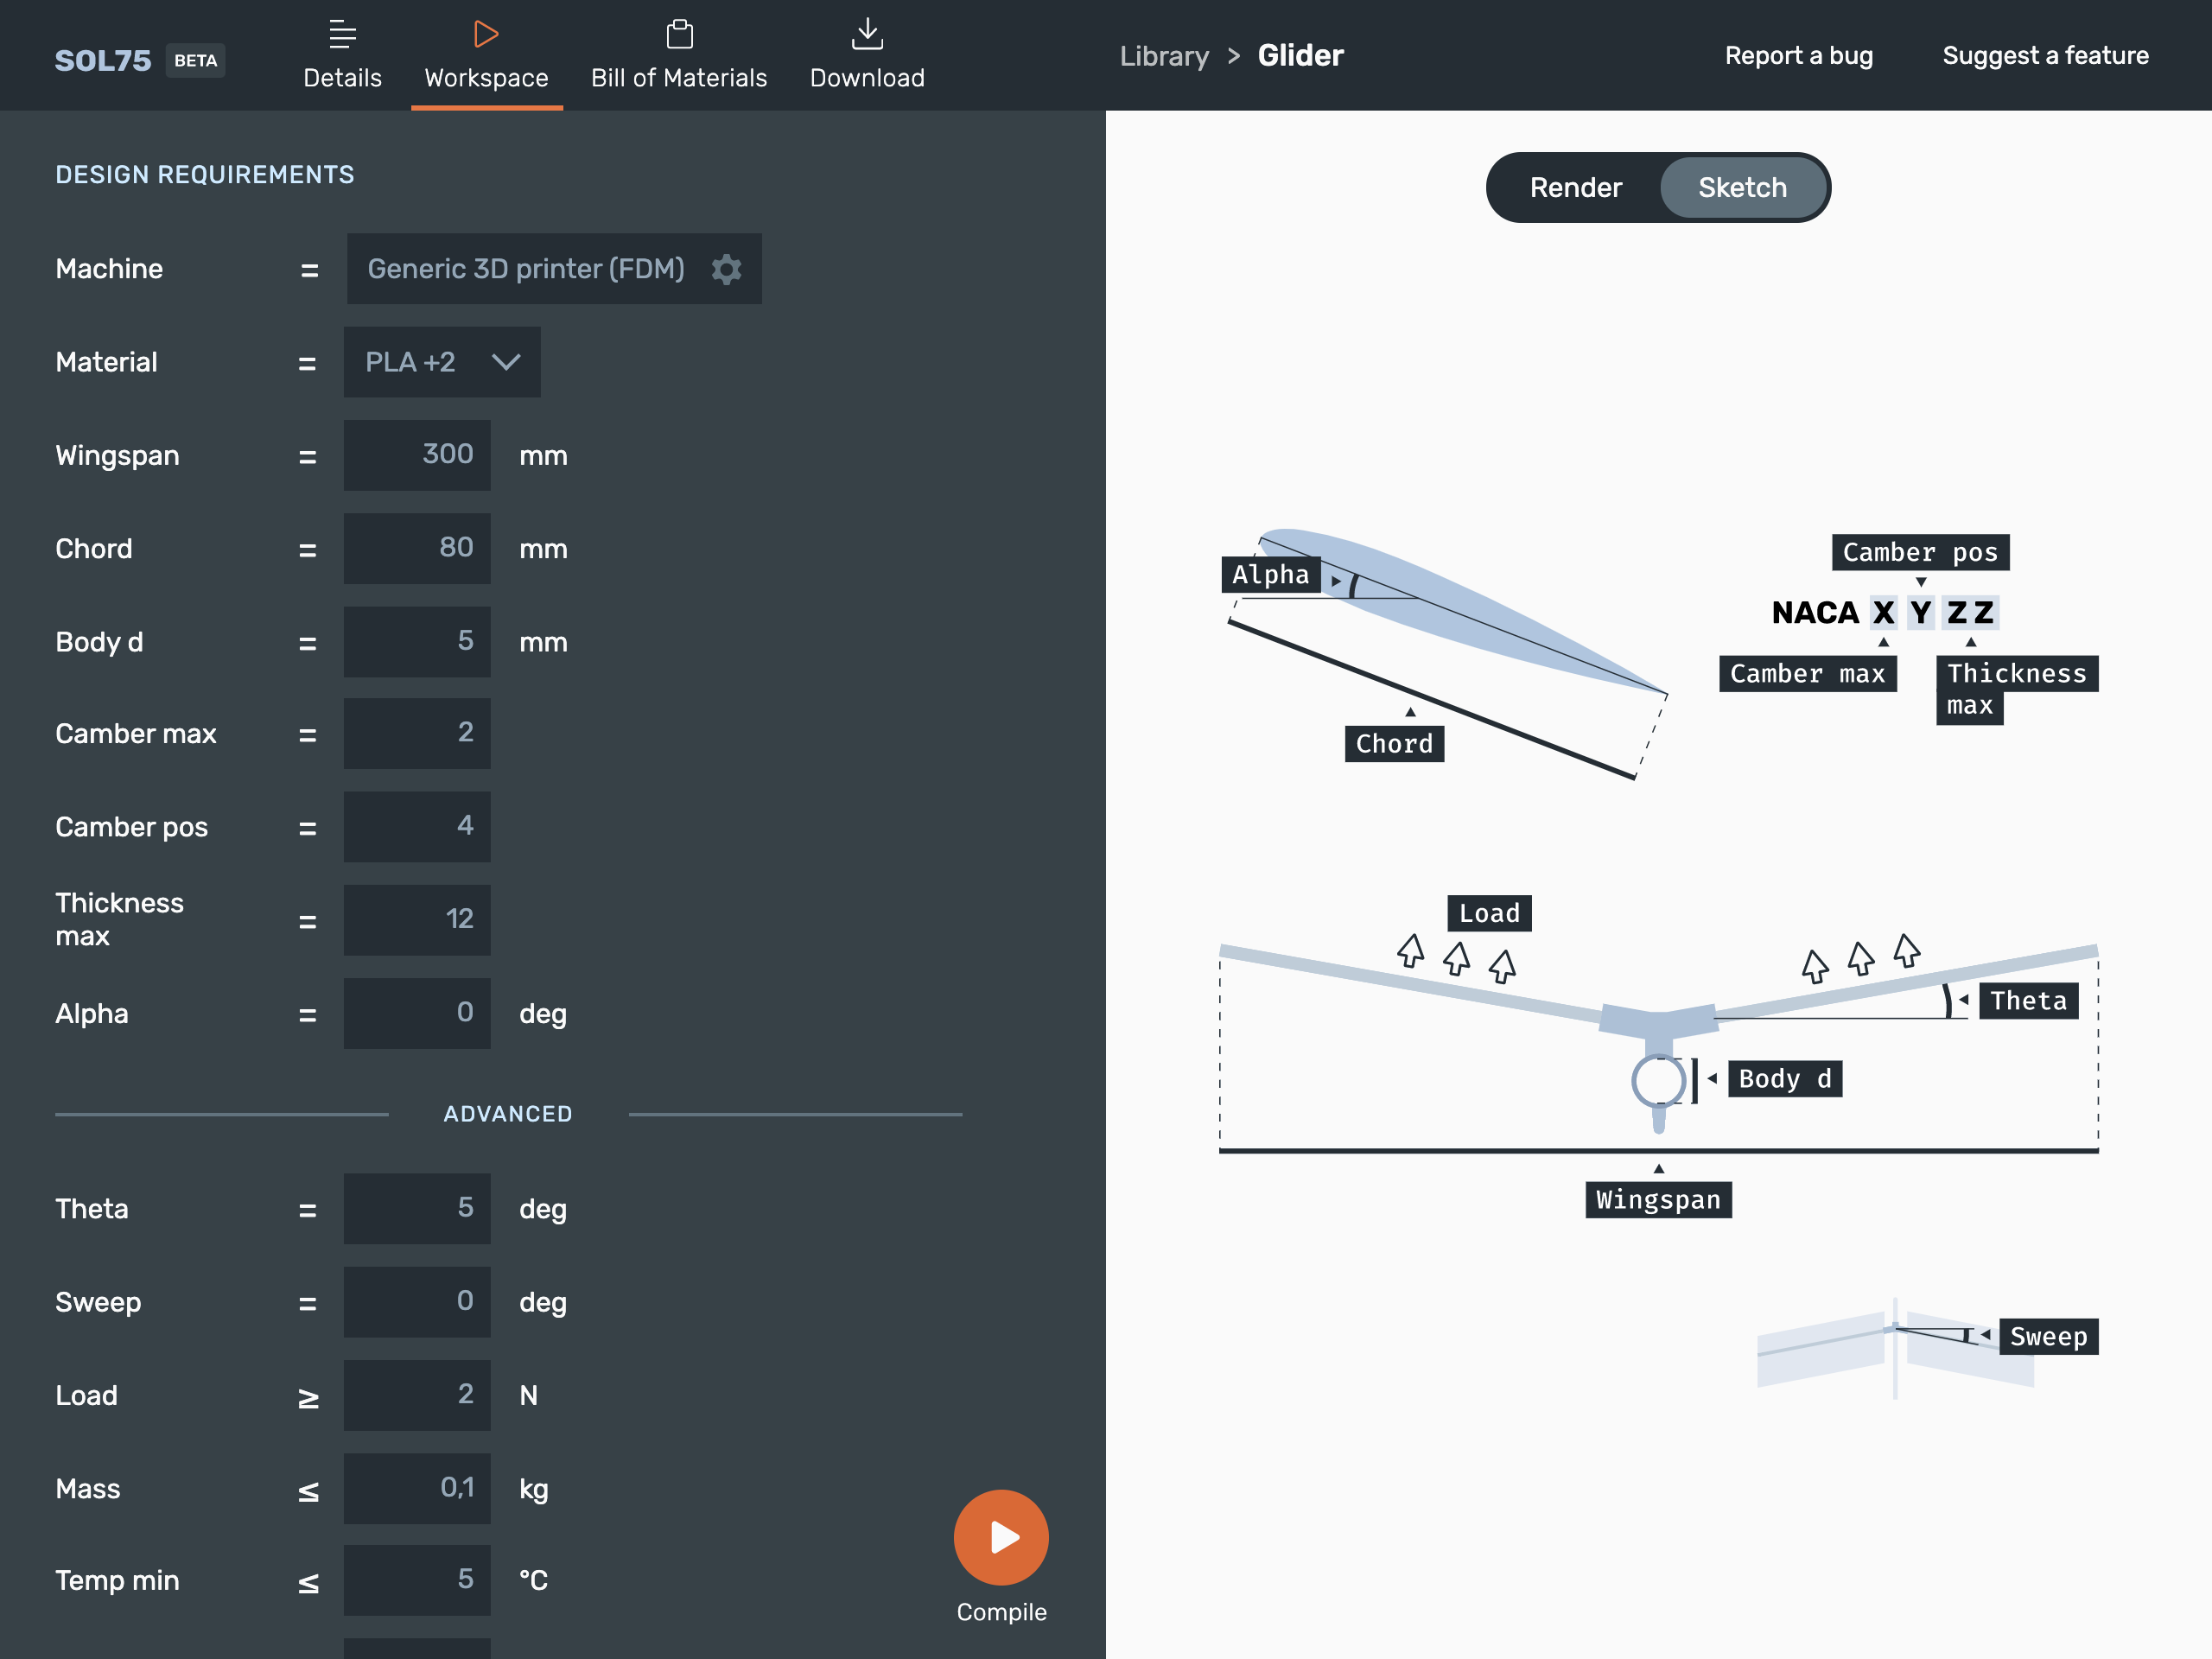Click the Details list icon
Screen dimensions: 2212x1659
coord(342,34)
